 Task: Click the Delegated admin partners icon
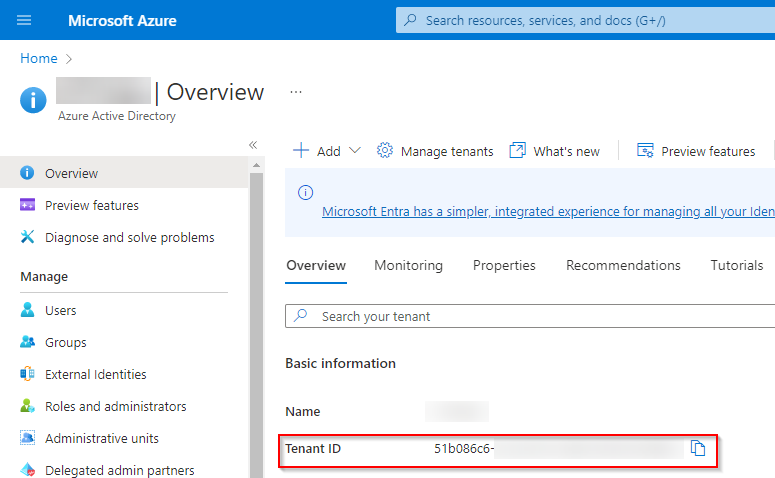[x=28, y=470]
